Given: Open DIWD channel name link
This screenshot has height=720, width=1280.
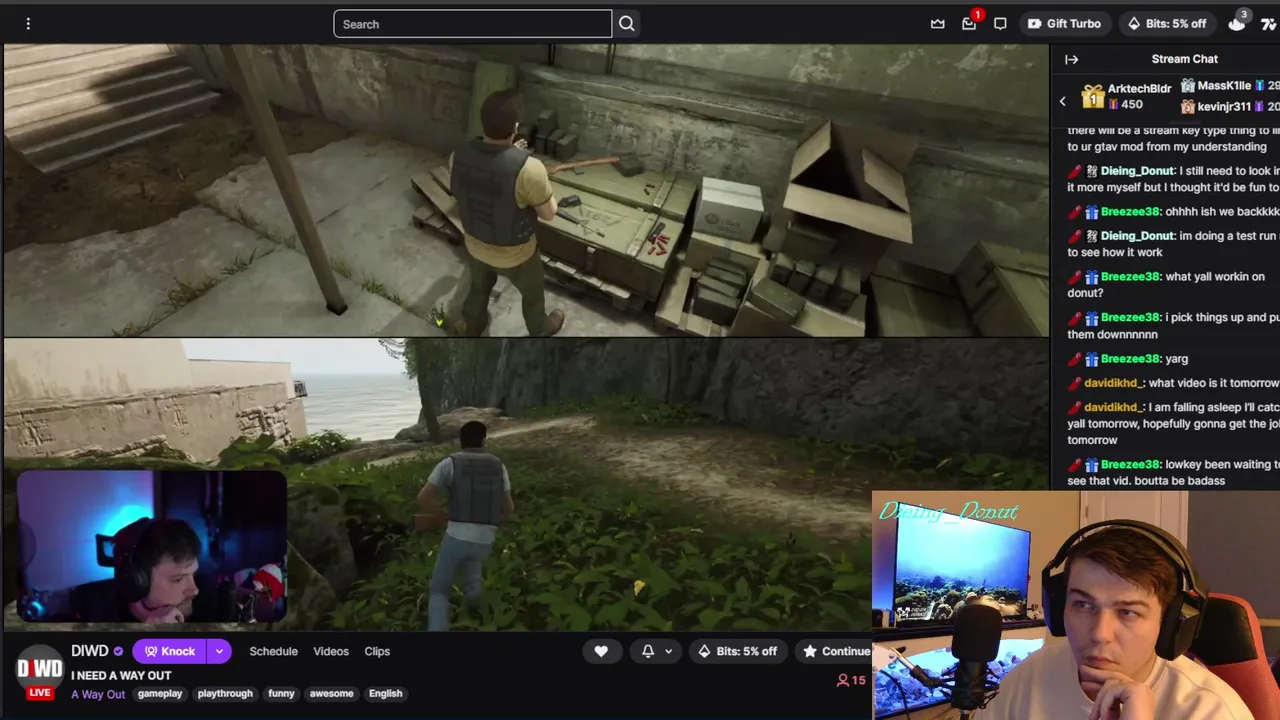Looking at the screenshot, I should click(x=90, y=651).
